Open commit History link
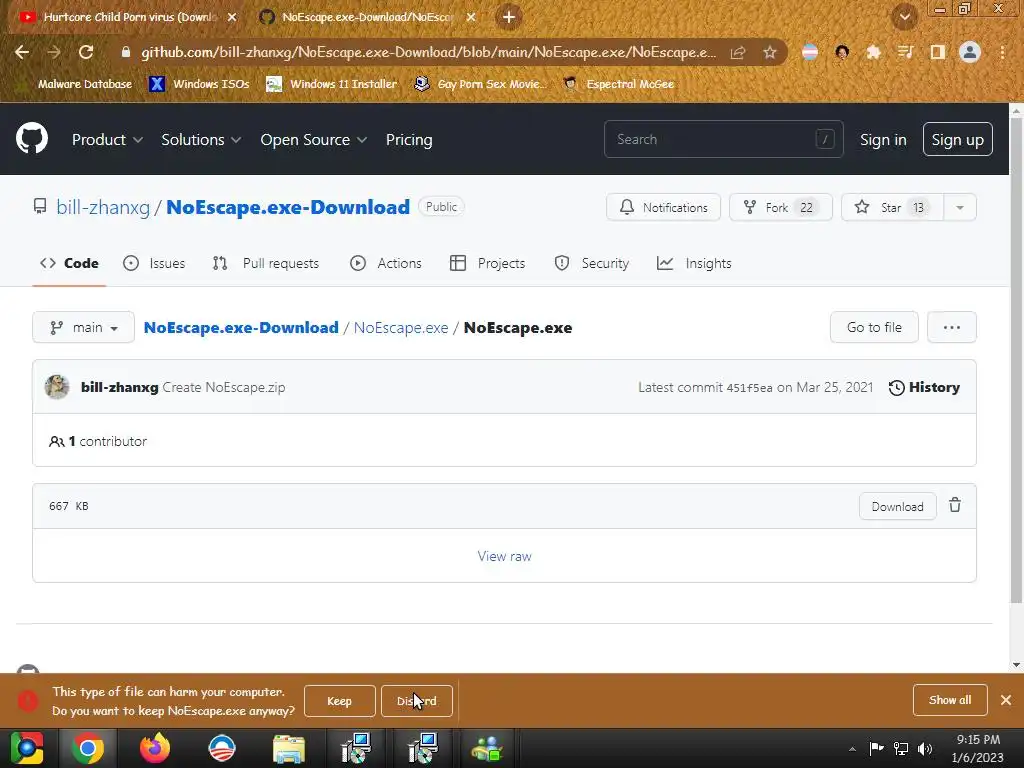This screenshot has height=768, width=1024. tap(924, 387)
